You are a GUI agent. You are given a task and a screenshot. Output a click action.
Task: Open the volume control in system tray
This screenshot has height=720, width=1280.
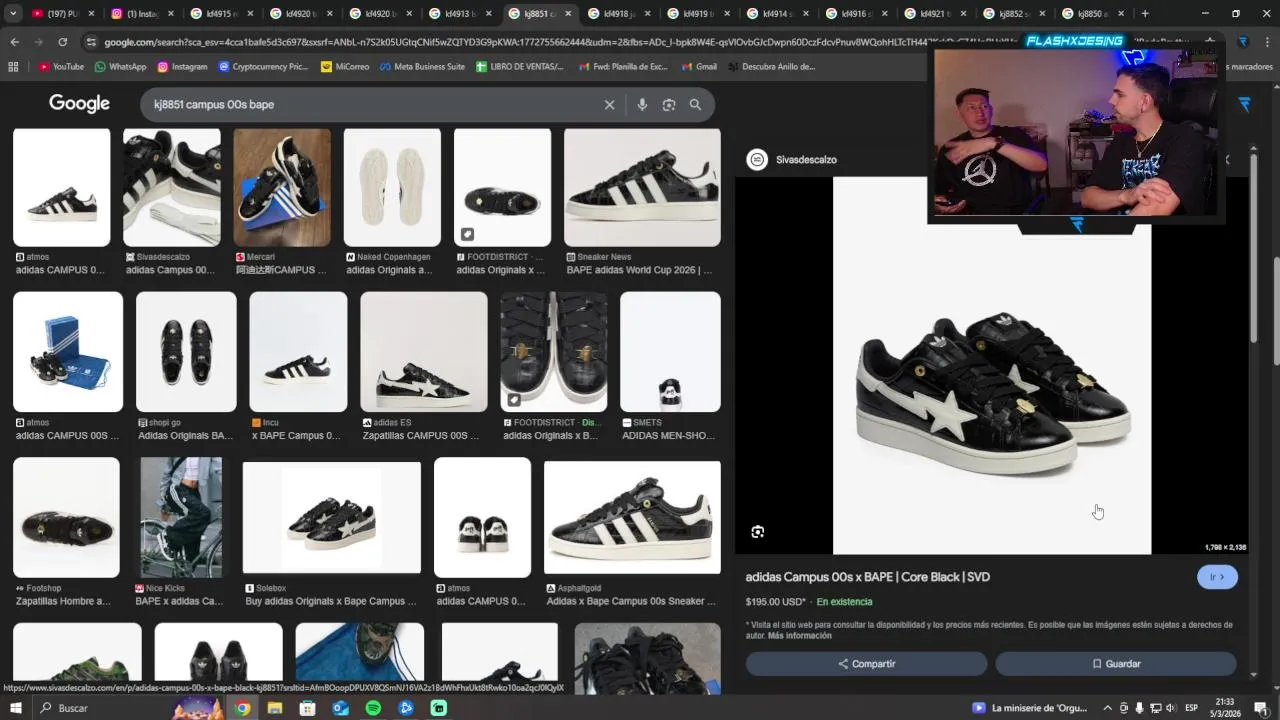[1169, 708]
